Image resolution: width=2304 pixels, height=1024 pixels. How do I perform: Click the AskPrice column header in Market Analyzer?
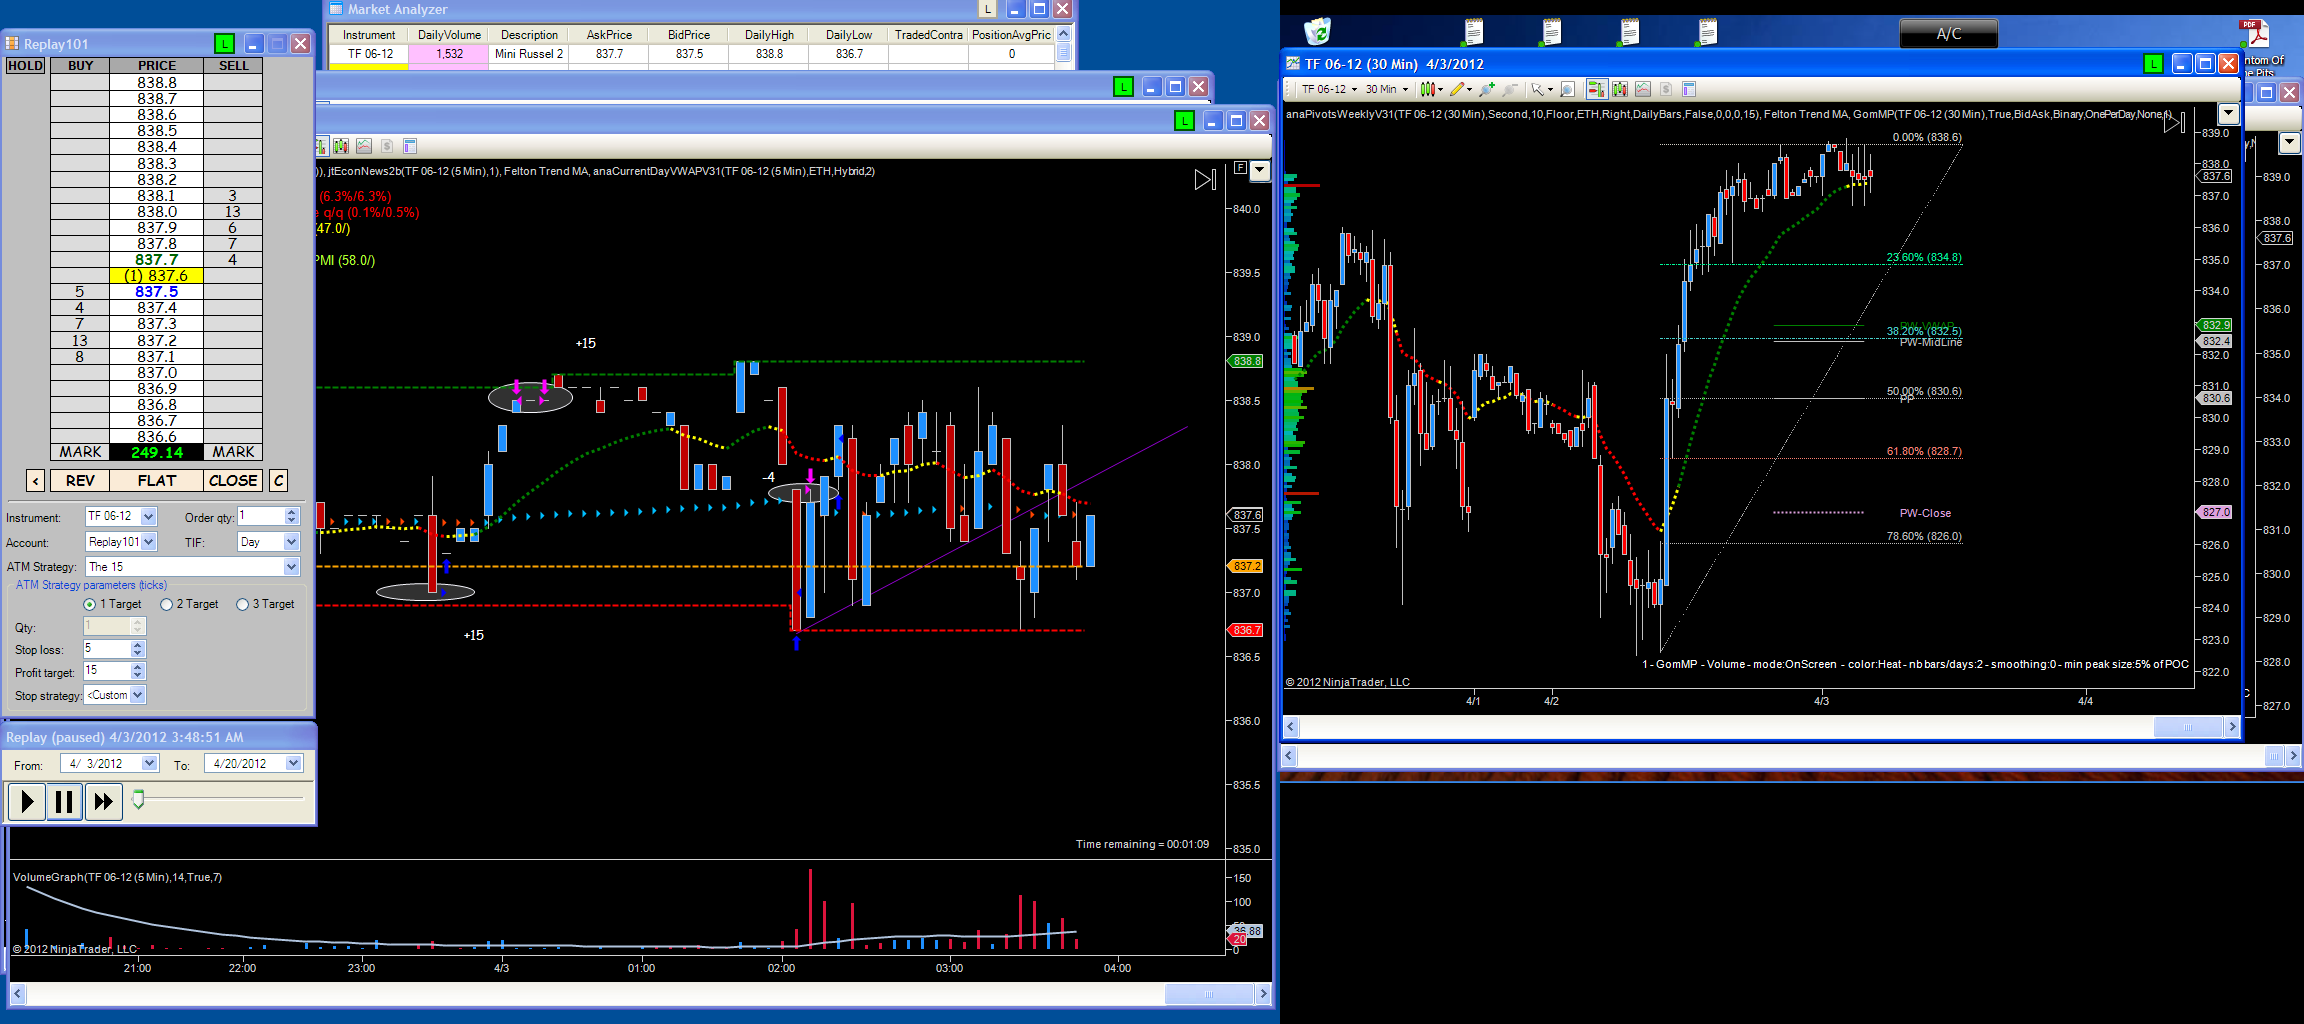[609, 35]
